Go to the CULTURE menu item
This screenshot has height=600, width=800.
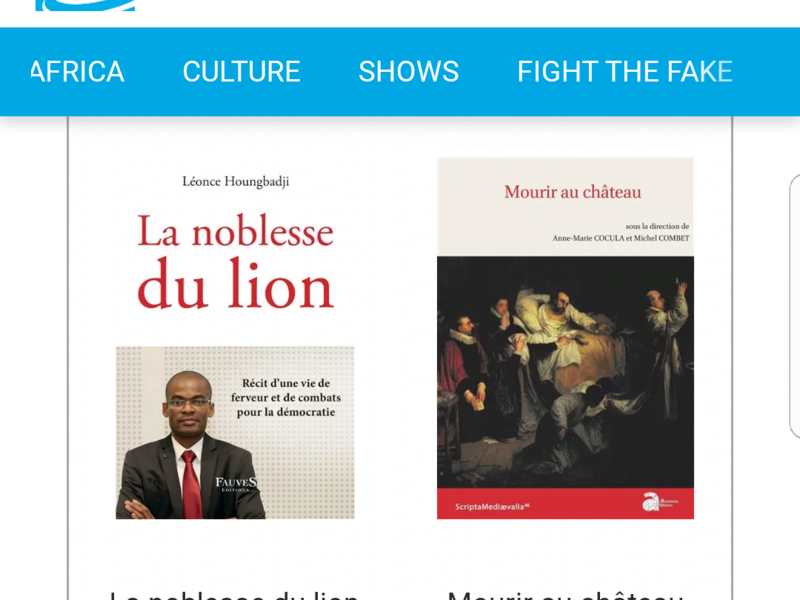pos(241,71)
